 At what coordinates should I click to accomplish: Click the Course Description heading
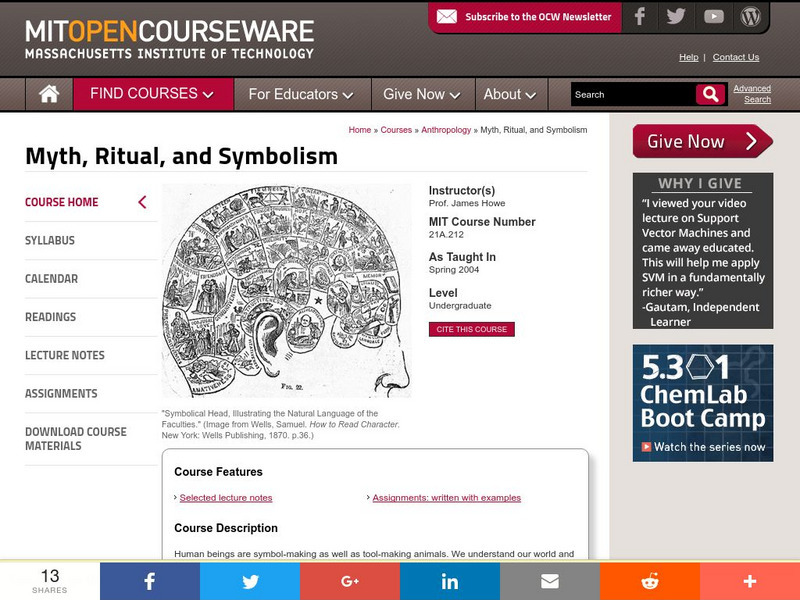click(x=226, y=528)
